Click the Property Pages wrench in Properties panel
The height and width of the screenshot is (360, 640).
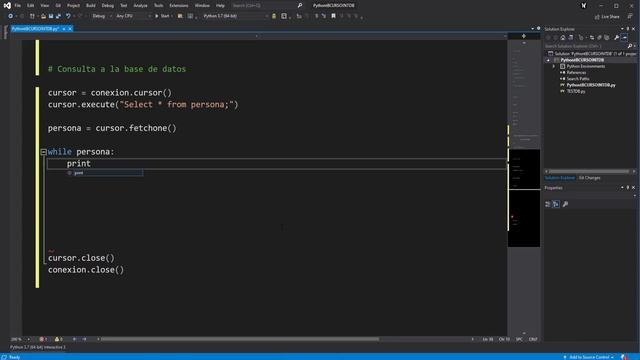click(x=565, y=204)
